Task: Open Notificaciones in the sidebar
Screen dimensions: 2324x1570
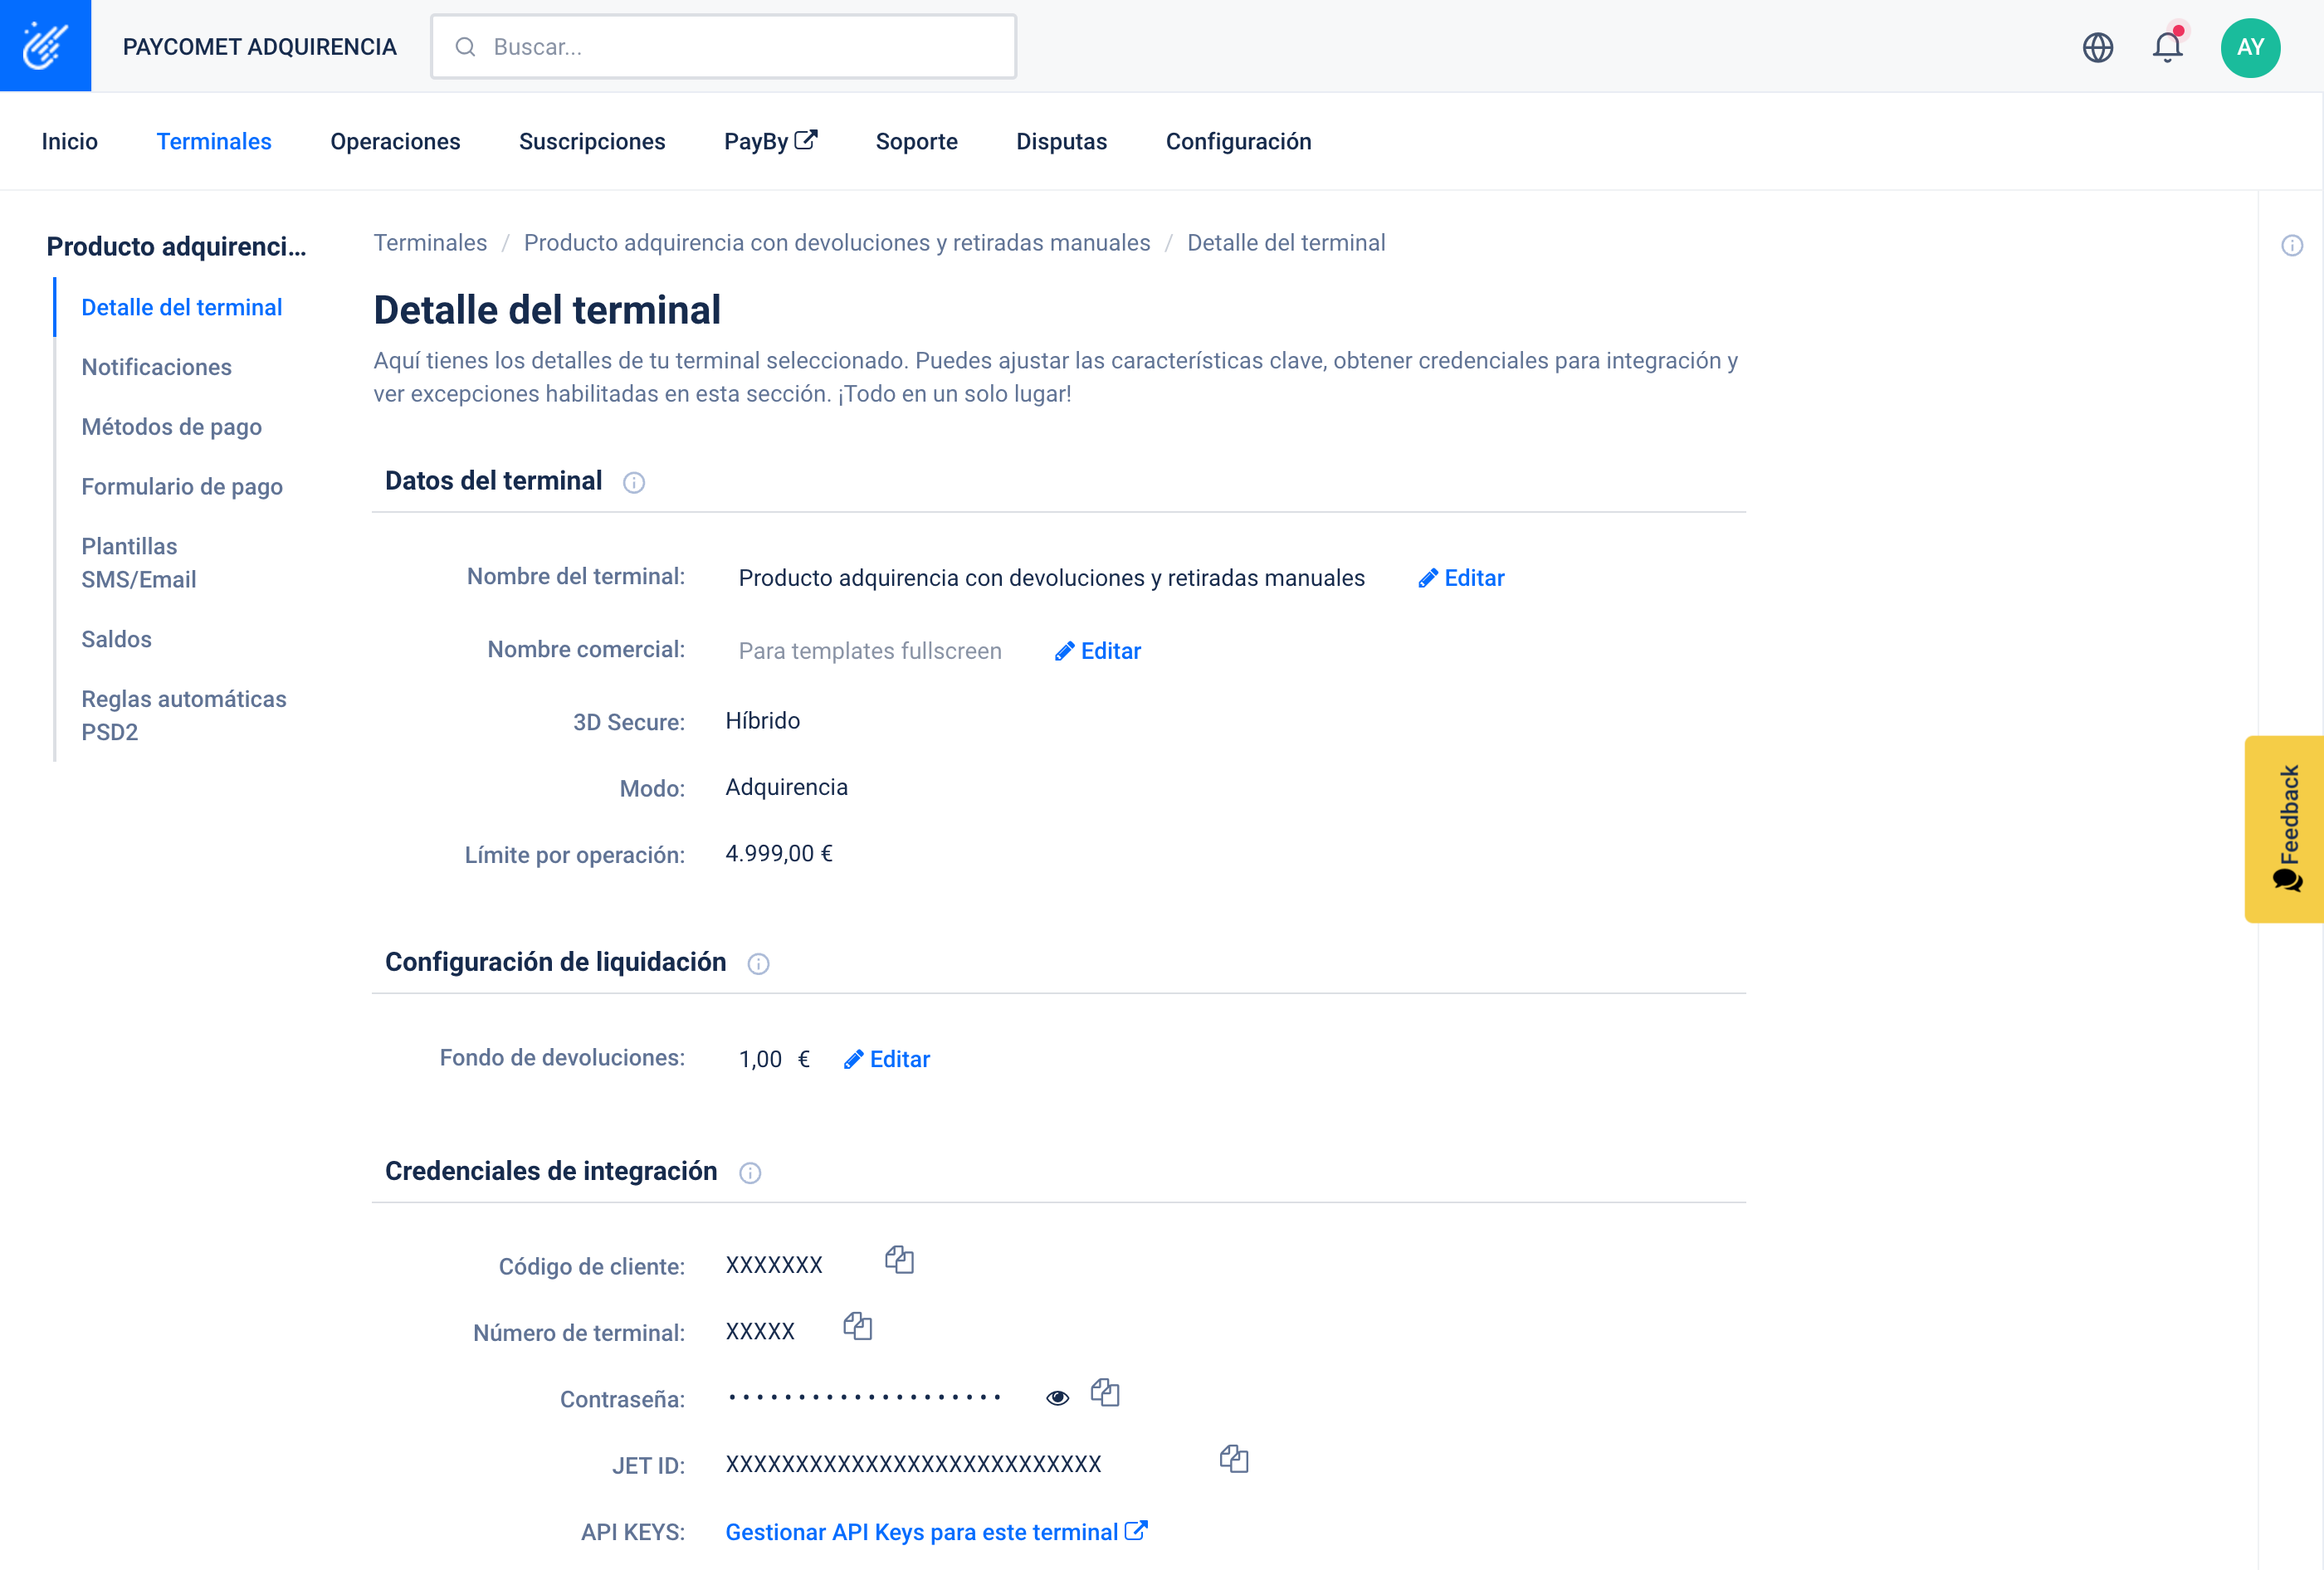Action: [156, 367]
